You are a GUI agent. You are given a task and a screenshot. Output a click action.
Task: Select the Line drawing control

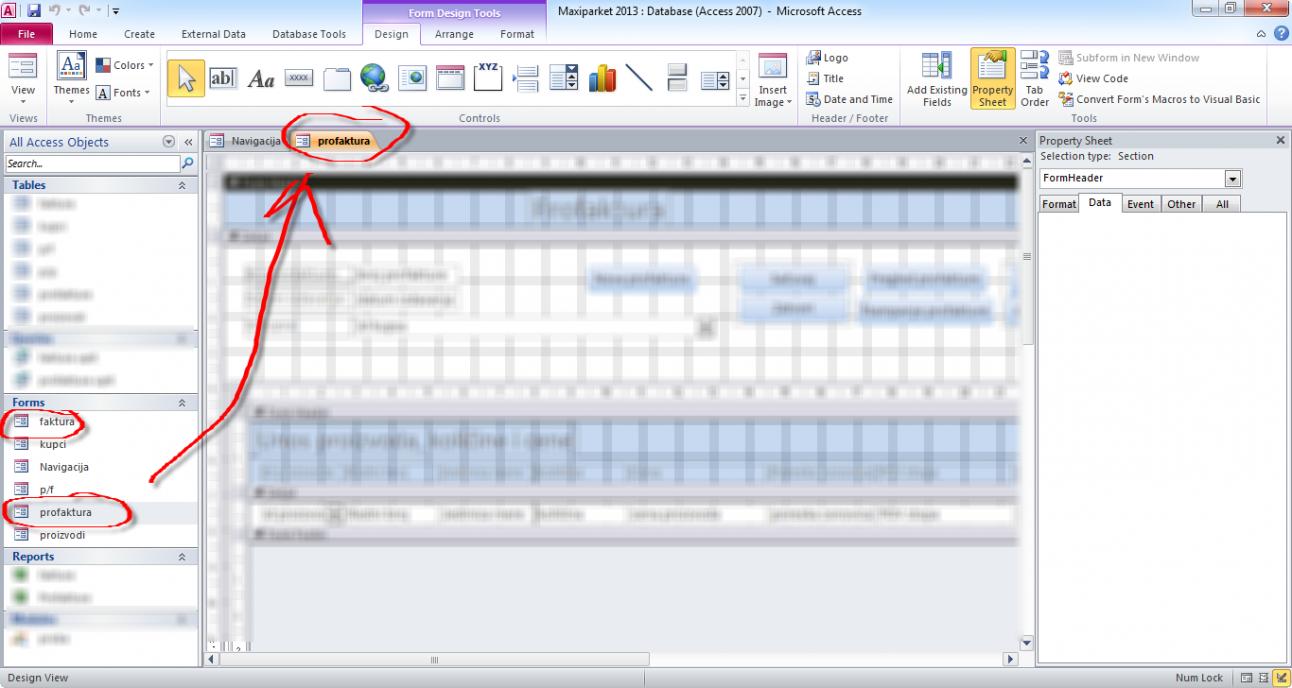click(640, 78)
